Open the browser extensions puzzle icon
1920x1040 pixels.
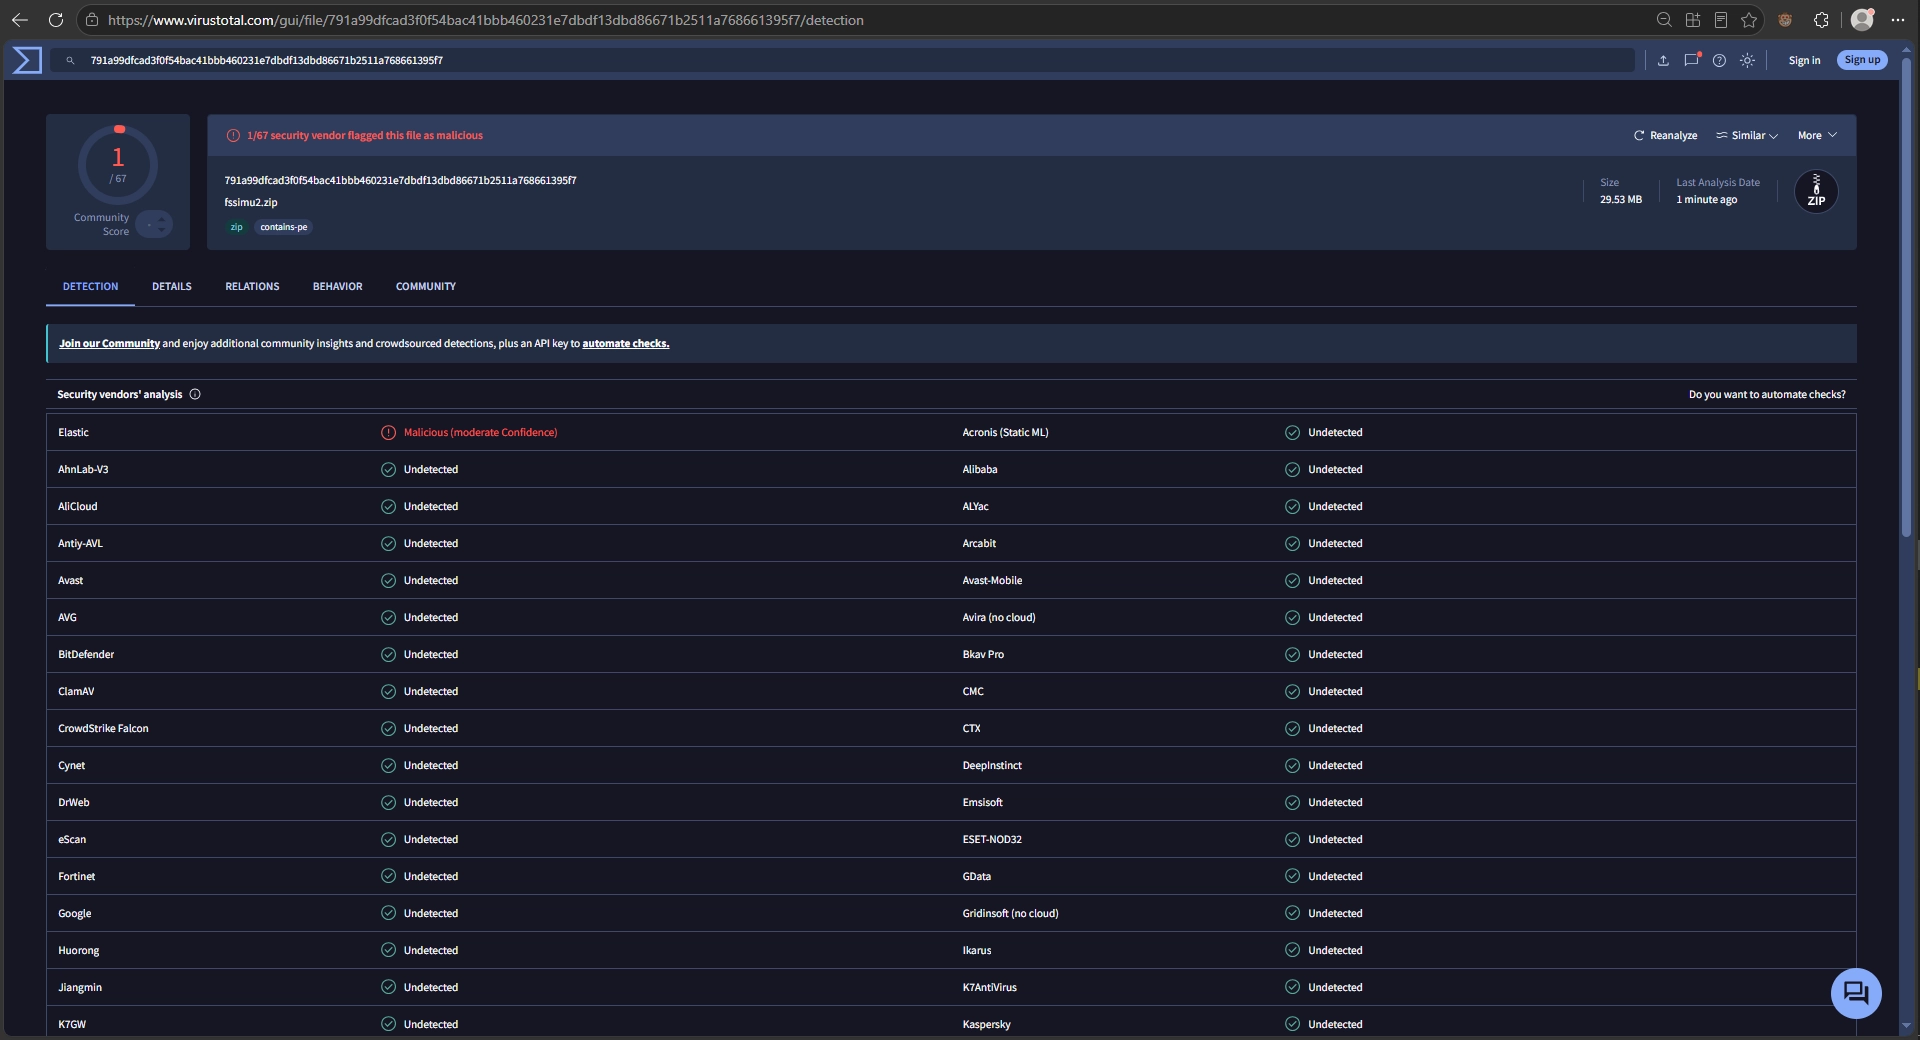point(1821,20)
